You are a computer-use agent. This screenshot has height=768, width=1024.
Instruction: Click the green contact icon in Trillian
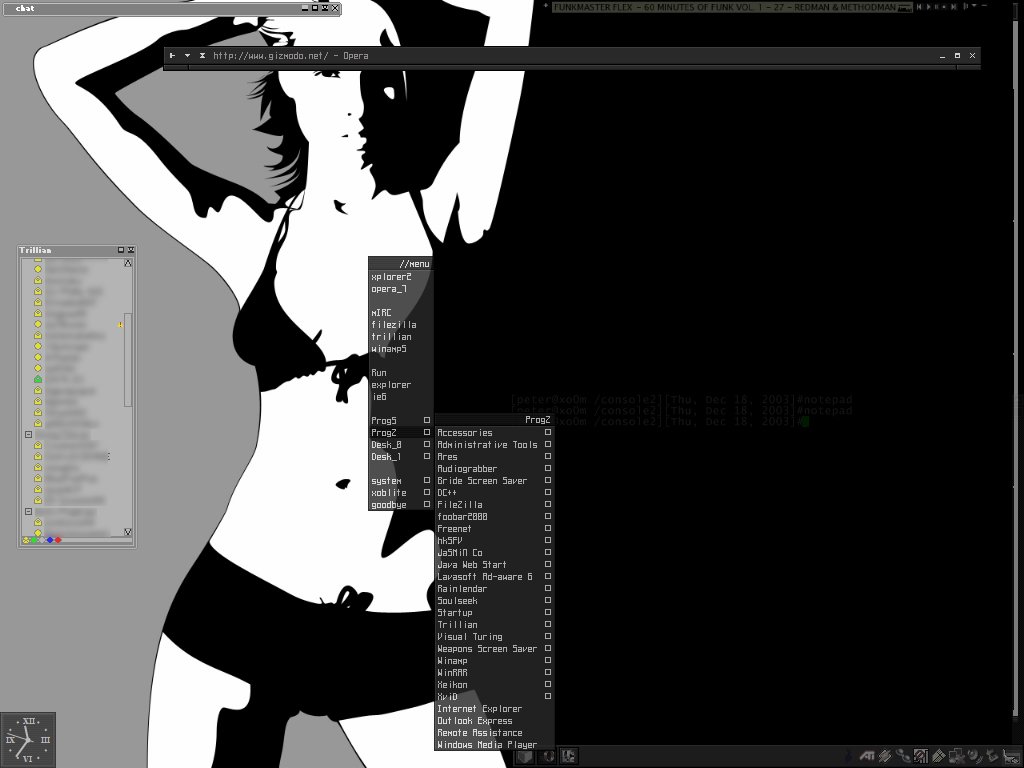pos(38,380)
